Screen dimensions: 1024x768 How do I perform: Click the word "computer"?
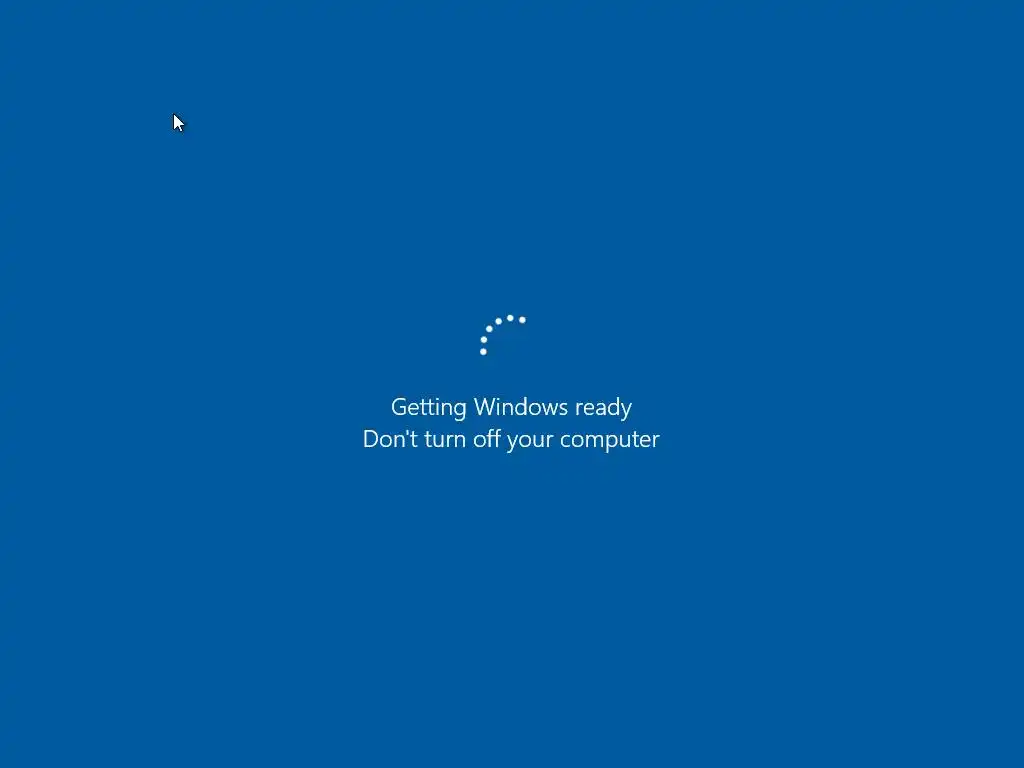click(610, 440)
